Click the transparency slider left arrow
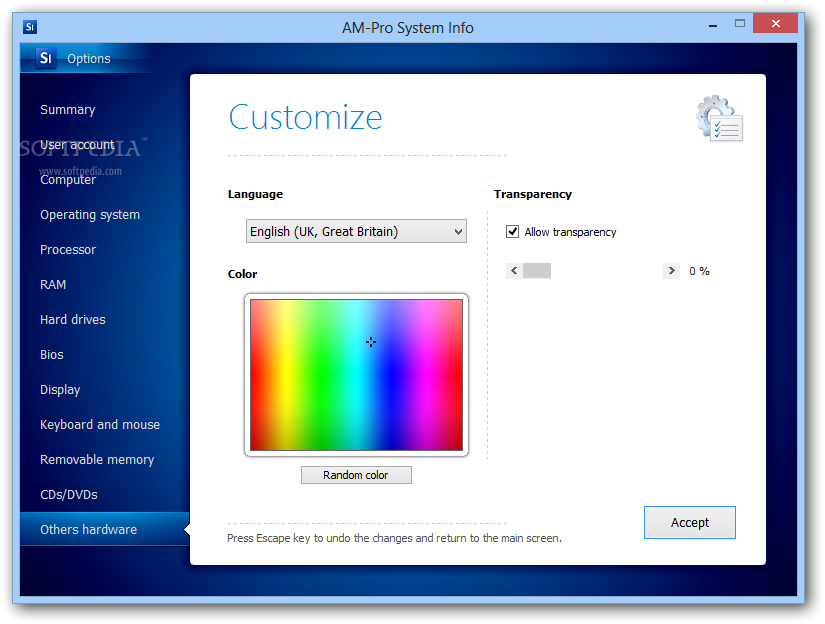The width and height of the screenshot is (825, 624). point(514,270)
